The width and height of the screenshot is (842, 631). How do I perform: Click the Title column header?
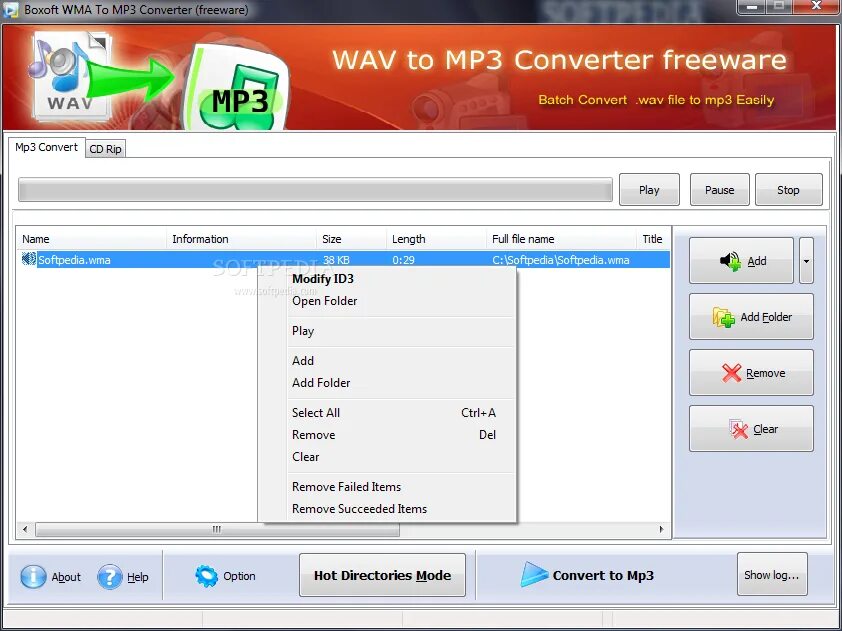point(653,239)
